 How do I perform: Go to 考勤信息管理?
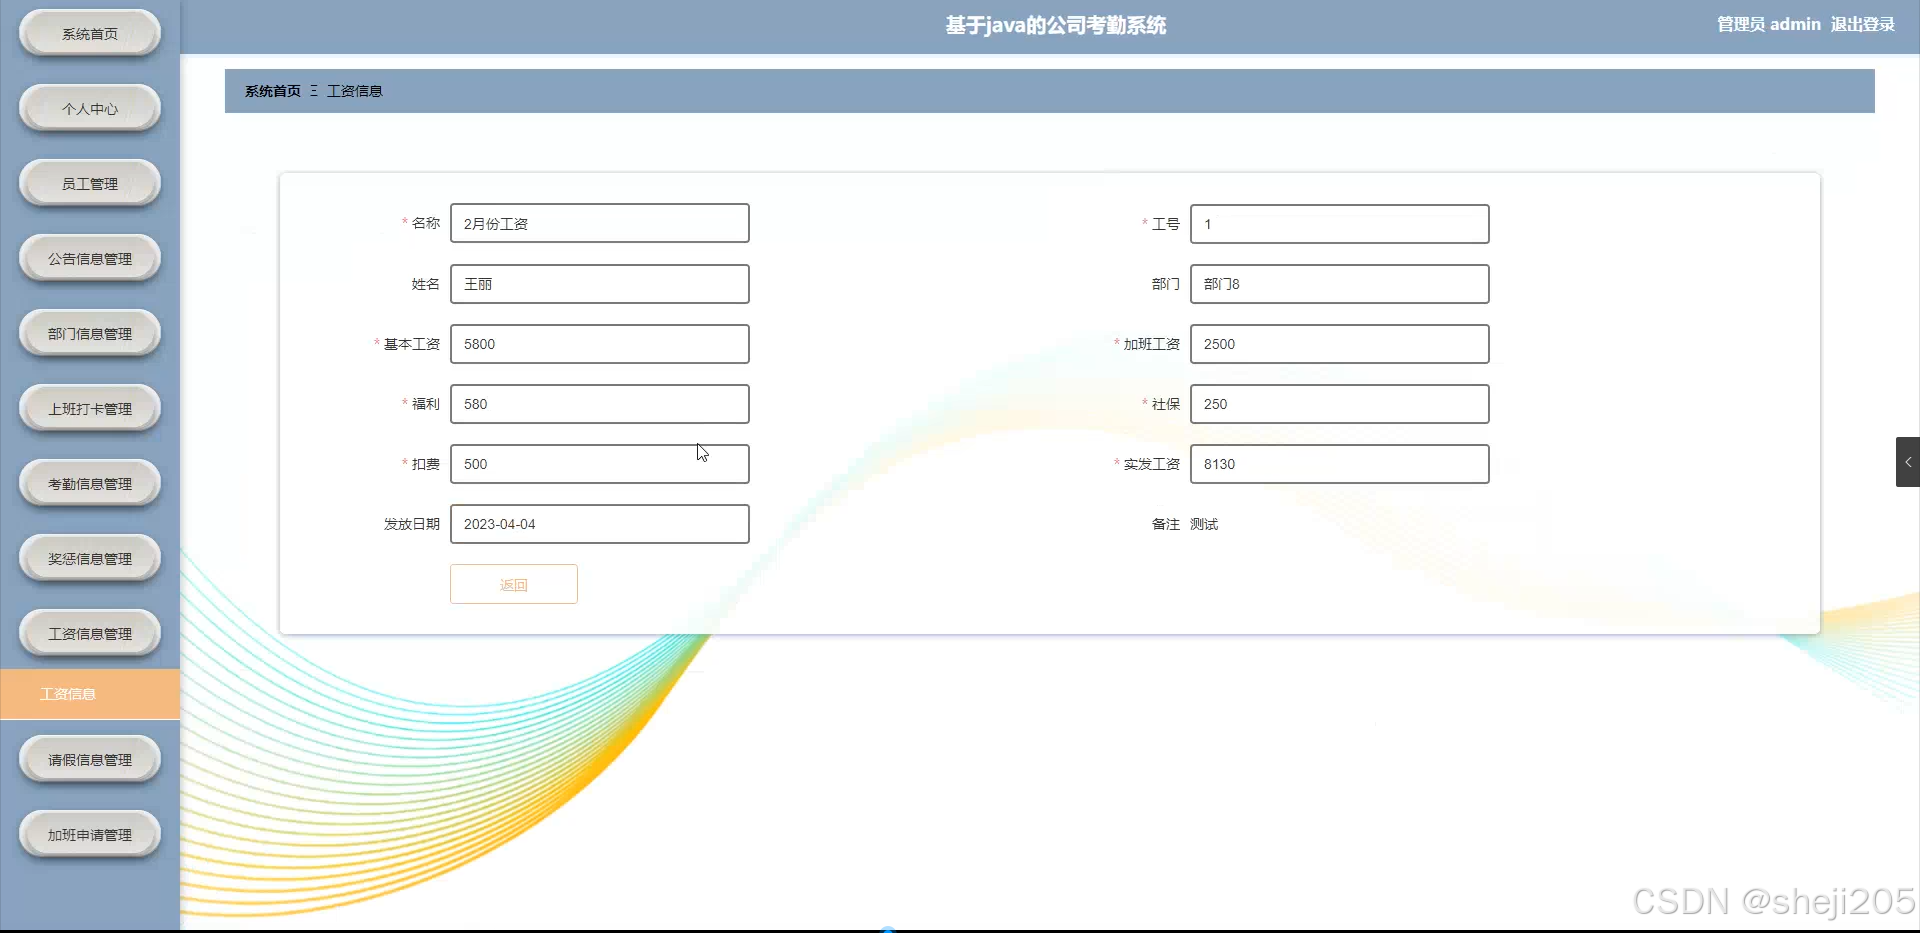click(x=89, y=483)
